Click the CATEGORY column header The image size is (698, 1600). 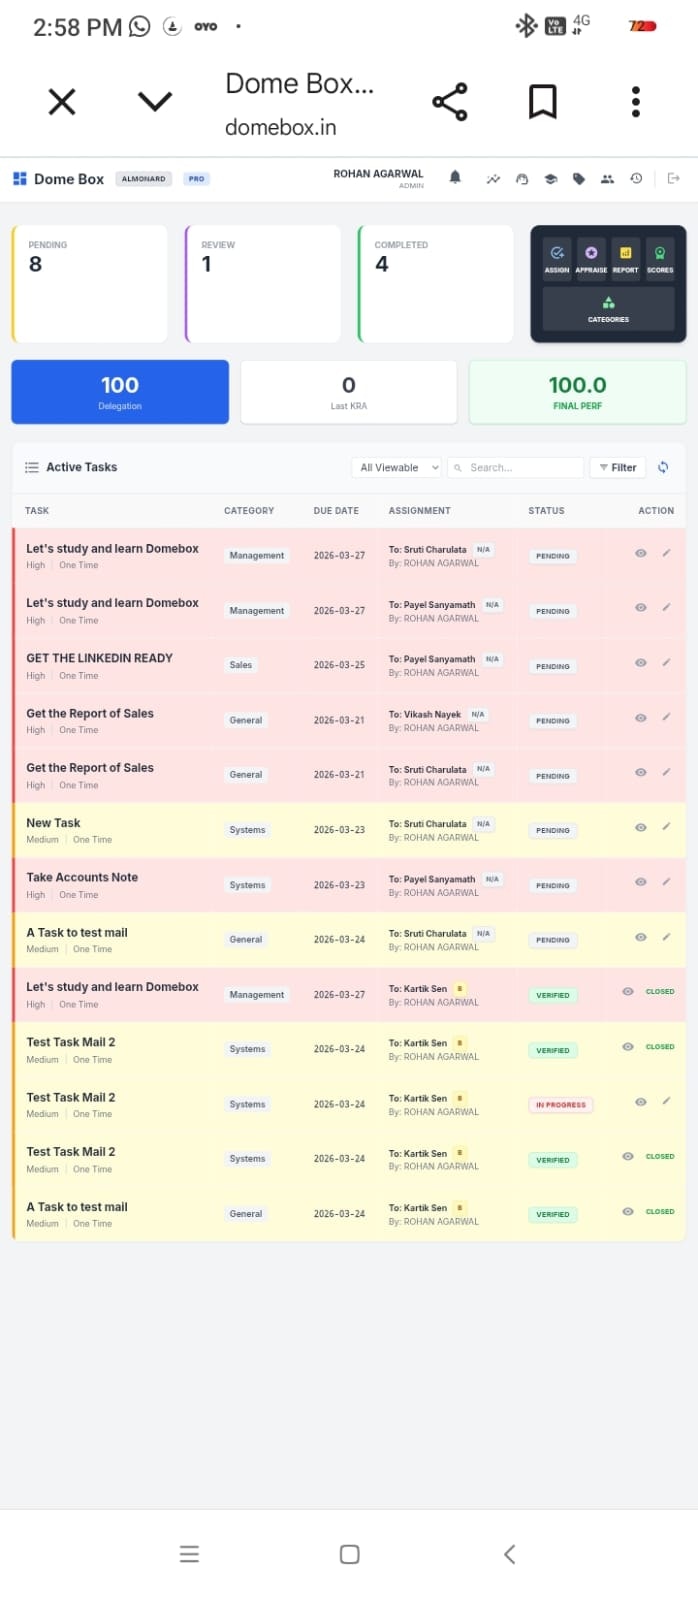click(249, 511)
